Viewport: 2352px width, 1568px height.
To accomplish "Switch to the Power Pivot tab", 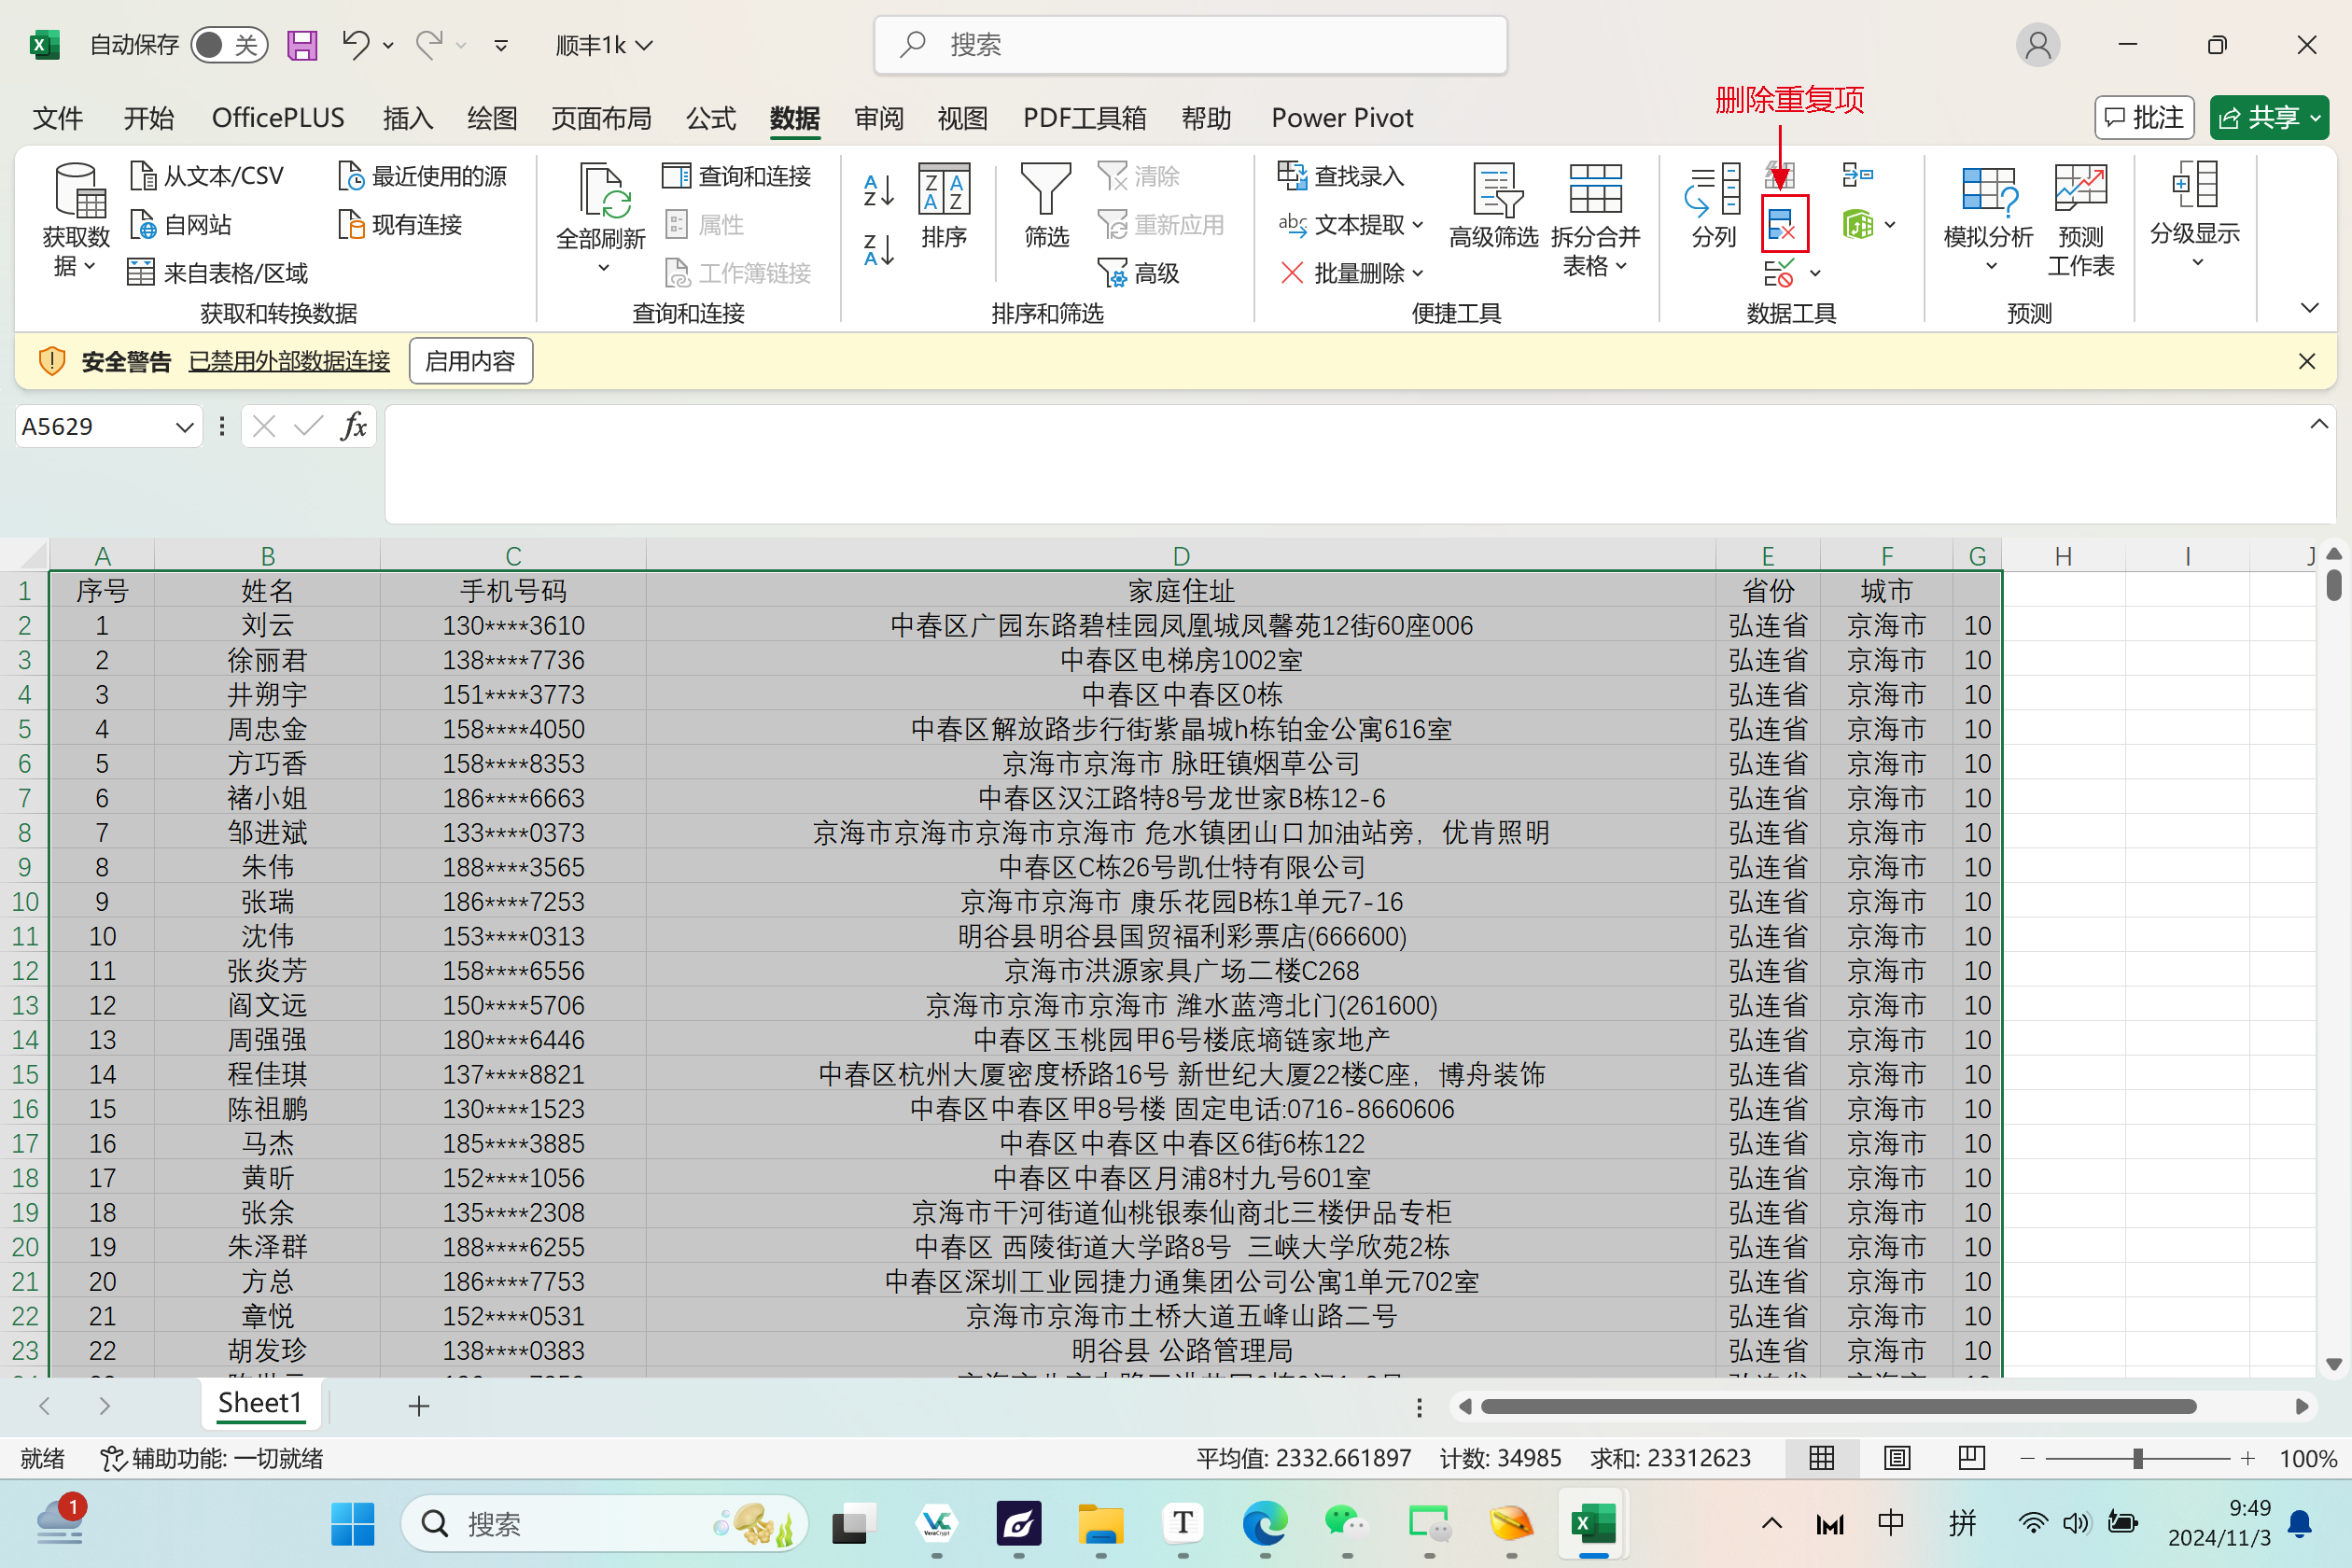I will [x=1342, y=118].
